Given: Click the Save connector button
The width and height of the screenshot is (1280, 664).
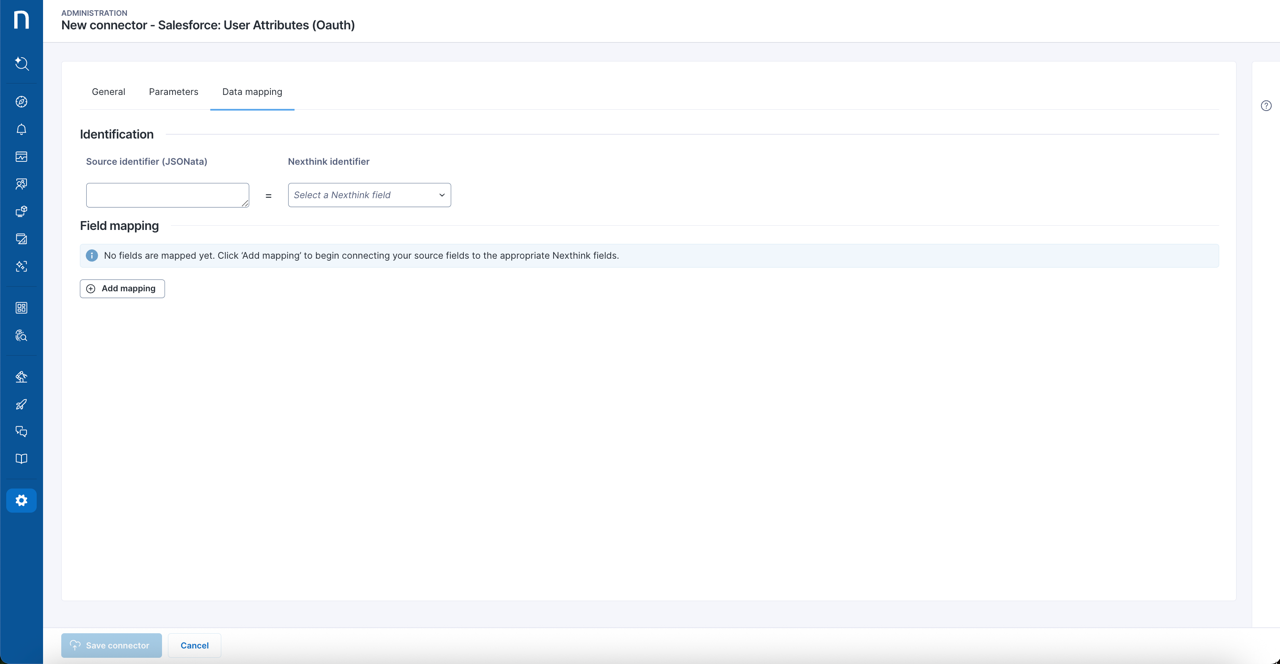Looking at the screenshot, I should point(111,645).
